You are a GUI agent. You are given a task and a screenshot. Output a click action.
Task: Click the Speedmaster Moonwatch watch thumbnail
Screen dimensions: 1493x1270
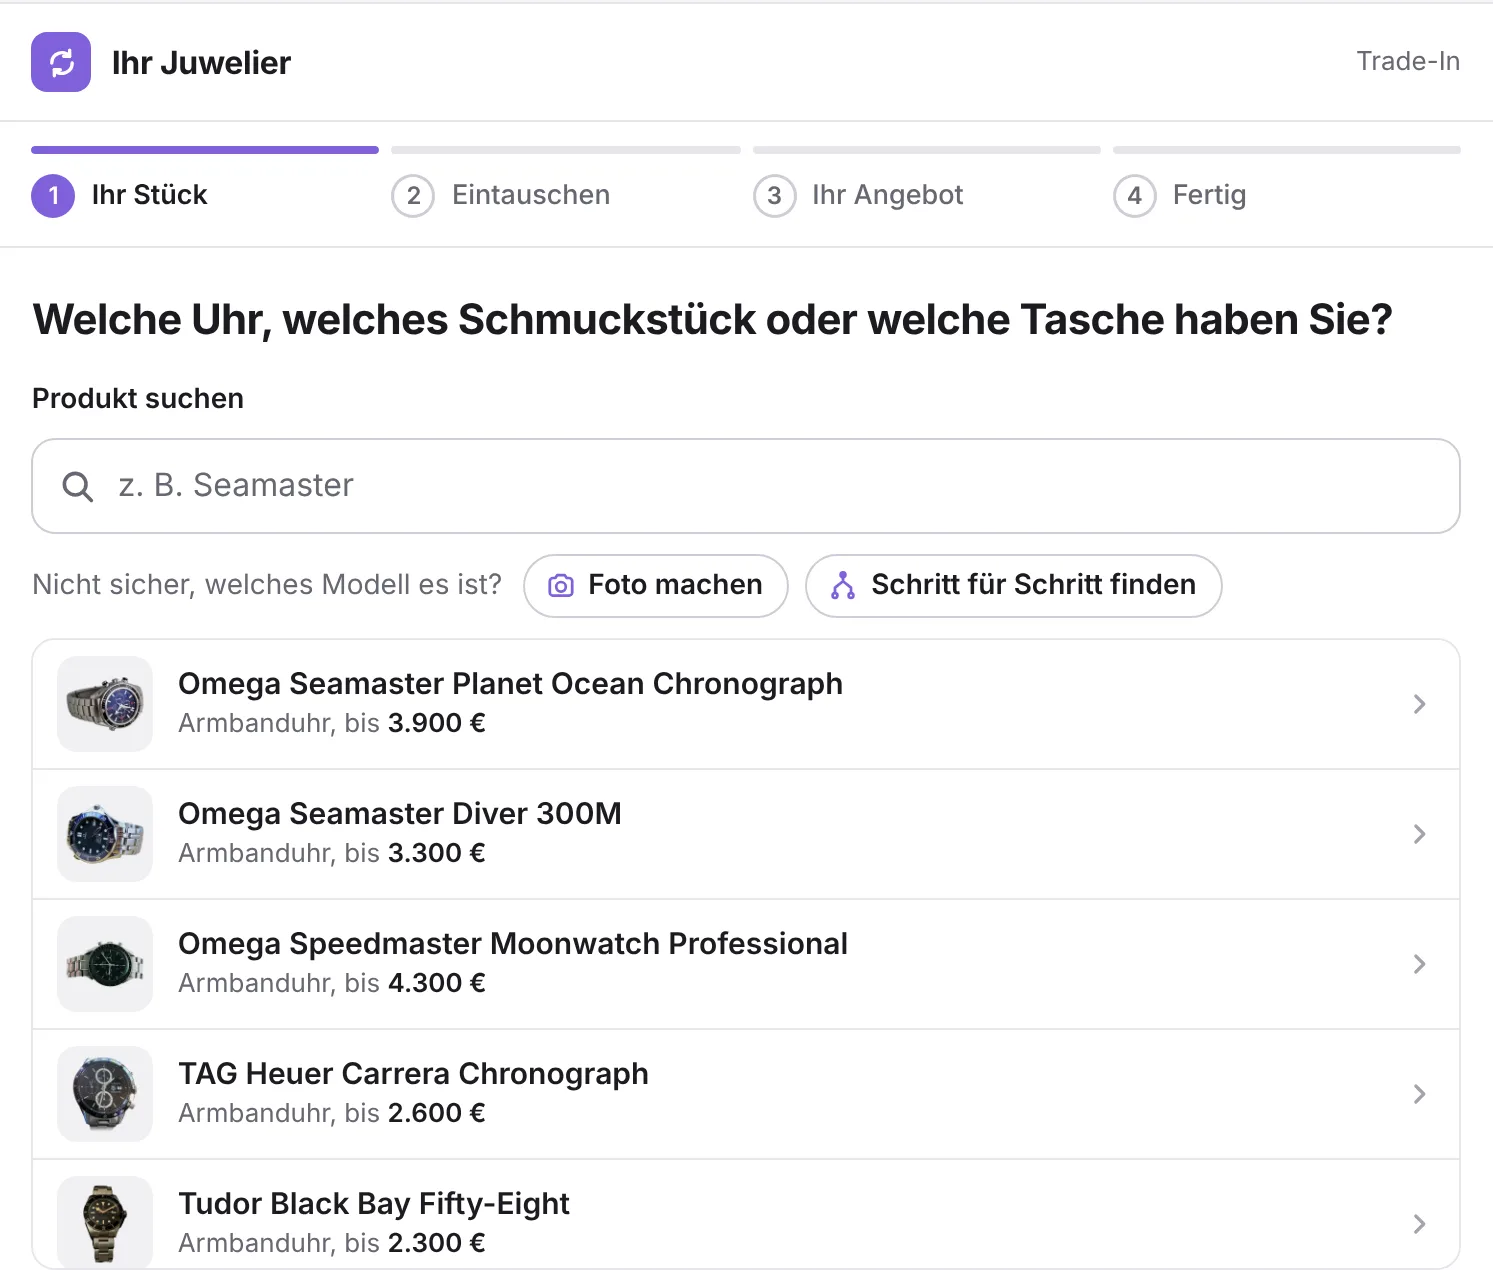pos(105,964)
